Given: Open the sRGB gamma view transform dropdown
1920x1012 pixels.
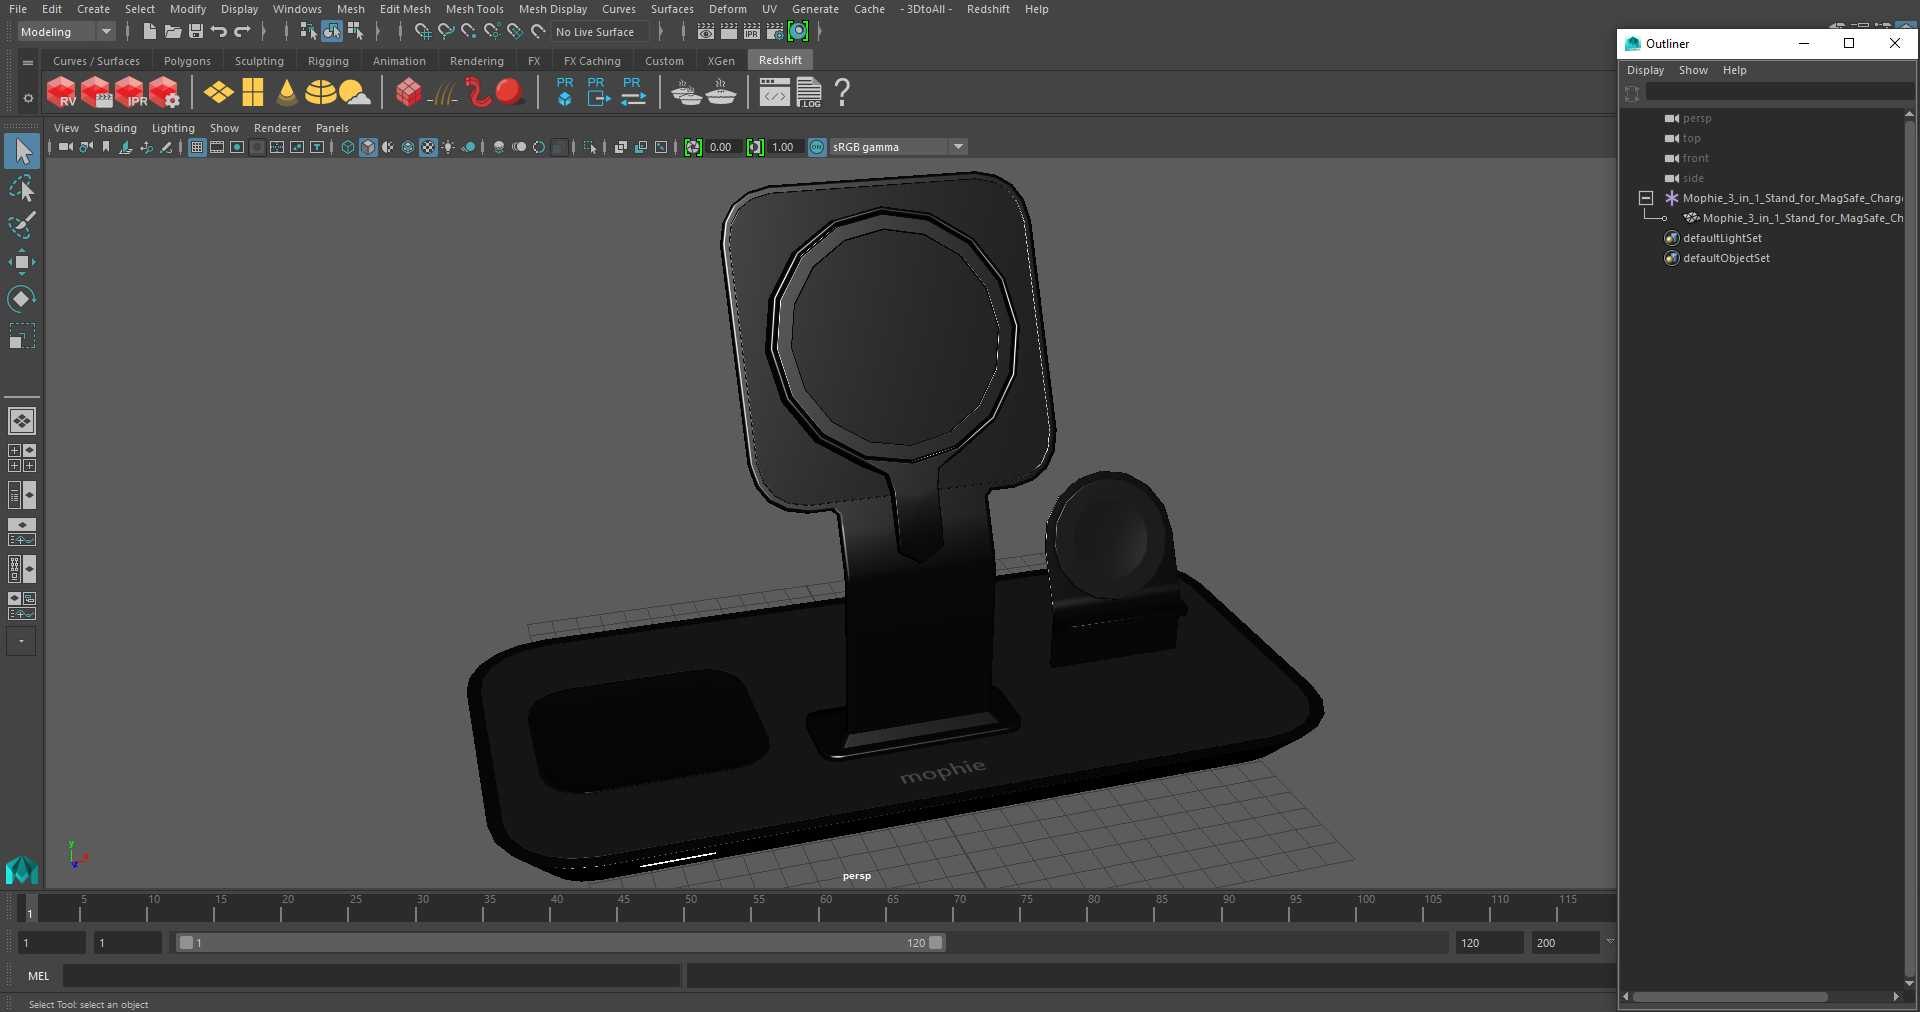Looking at the screenshot, I should tap(898, 147).
